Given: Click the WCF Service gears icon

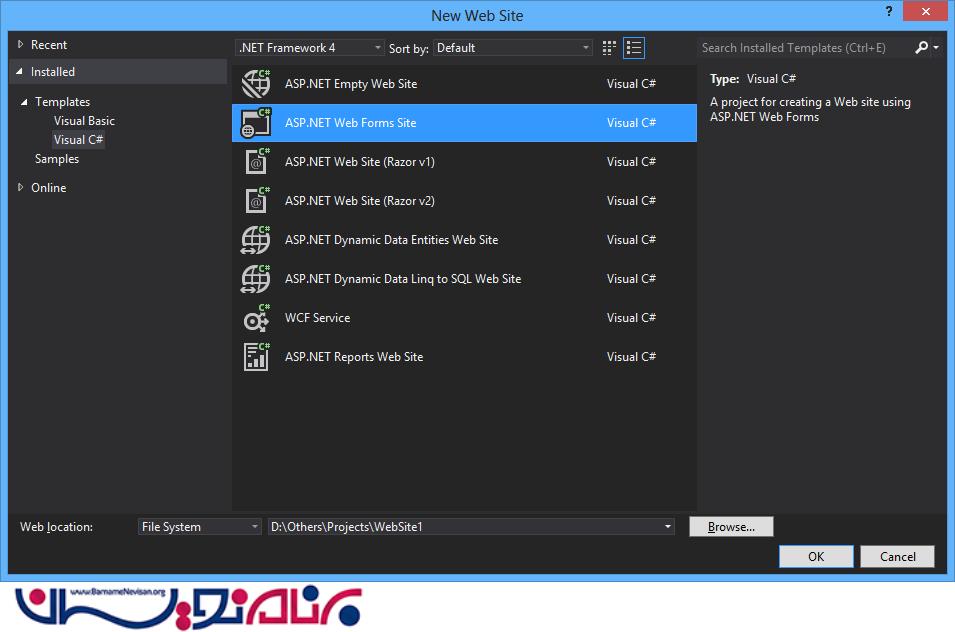Looking at the screenshot, I should click(x=257, y=318).
